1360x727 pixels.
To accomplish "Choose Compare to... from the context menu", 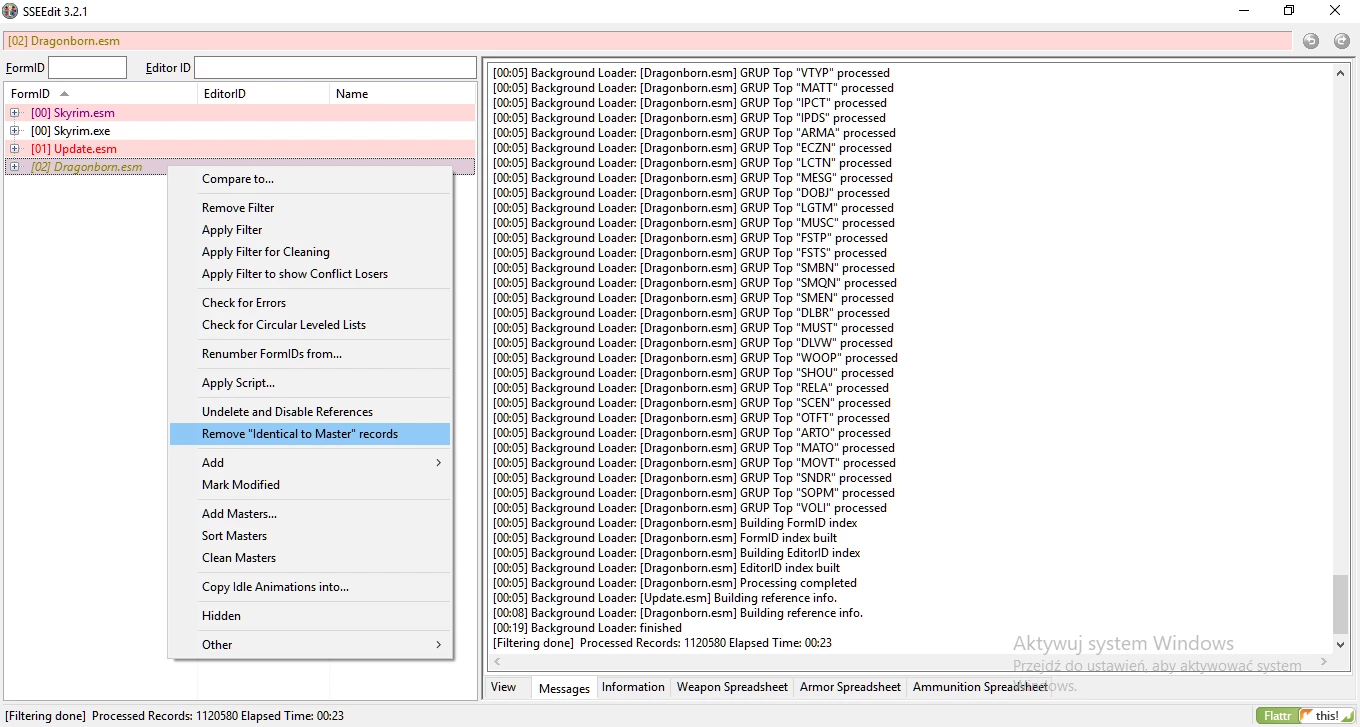I will (310, 179).
